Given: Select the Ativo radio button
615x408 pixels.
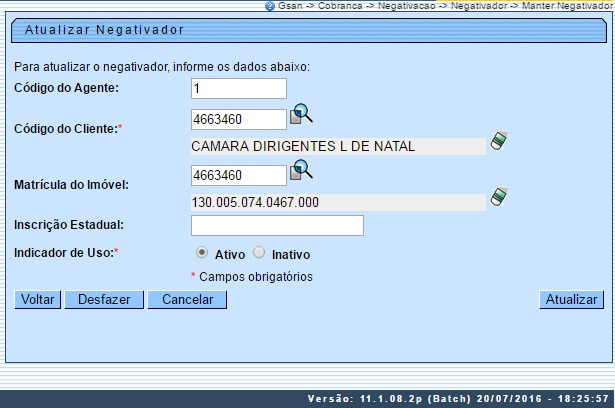Looking at the screenshot, I should [202, 252].
